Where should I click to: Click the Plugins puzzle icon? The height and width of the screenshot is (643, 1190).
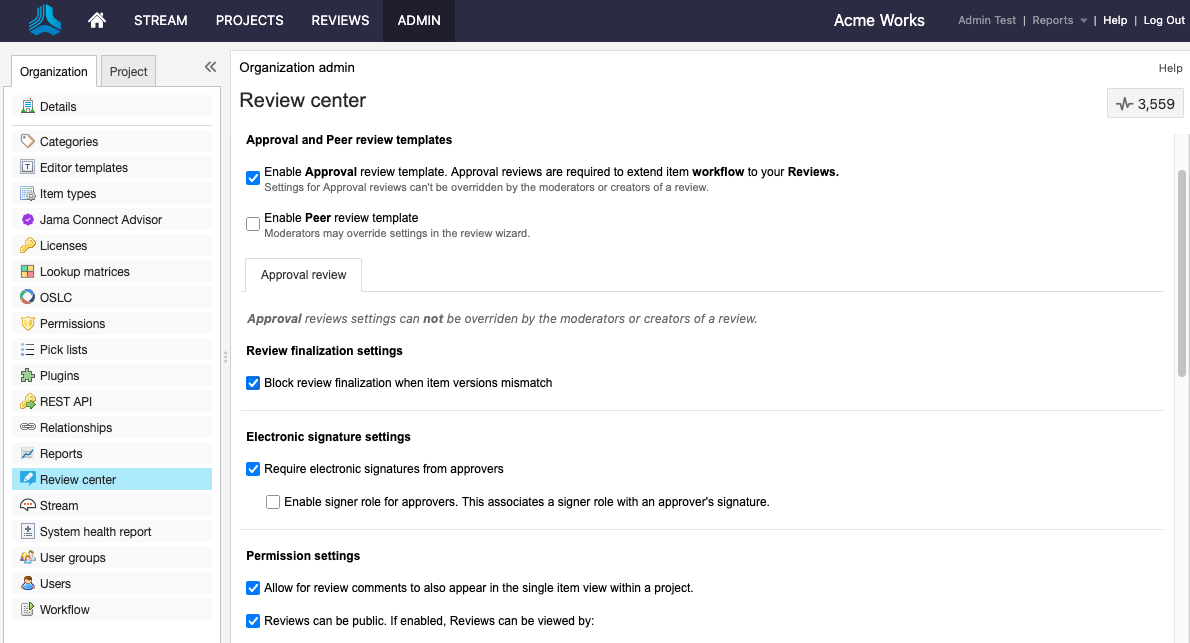coord(27,375)
